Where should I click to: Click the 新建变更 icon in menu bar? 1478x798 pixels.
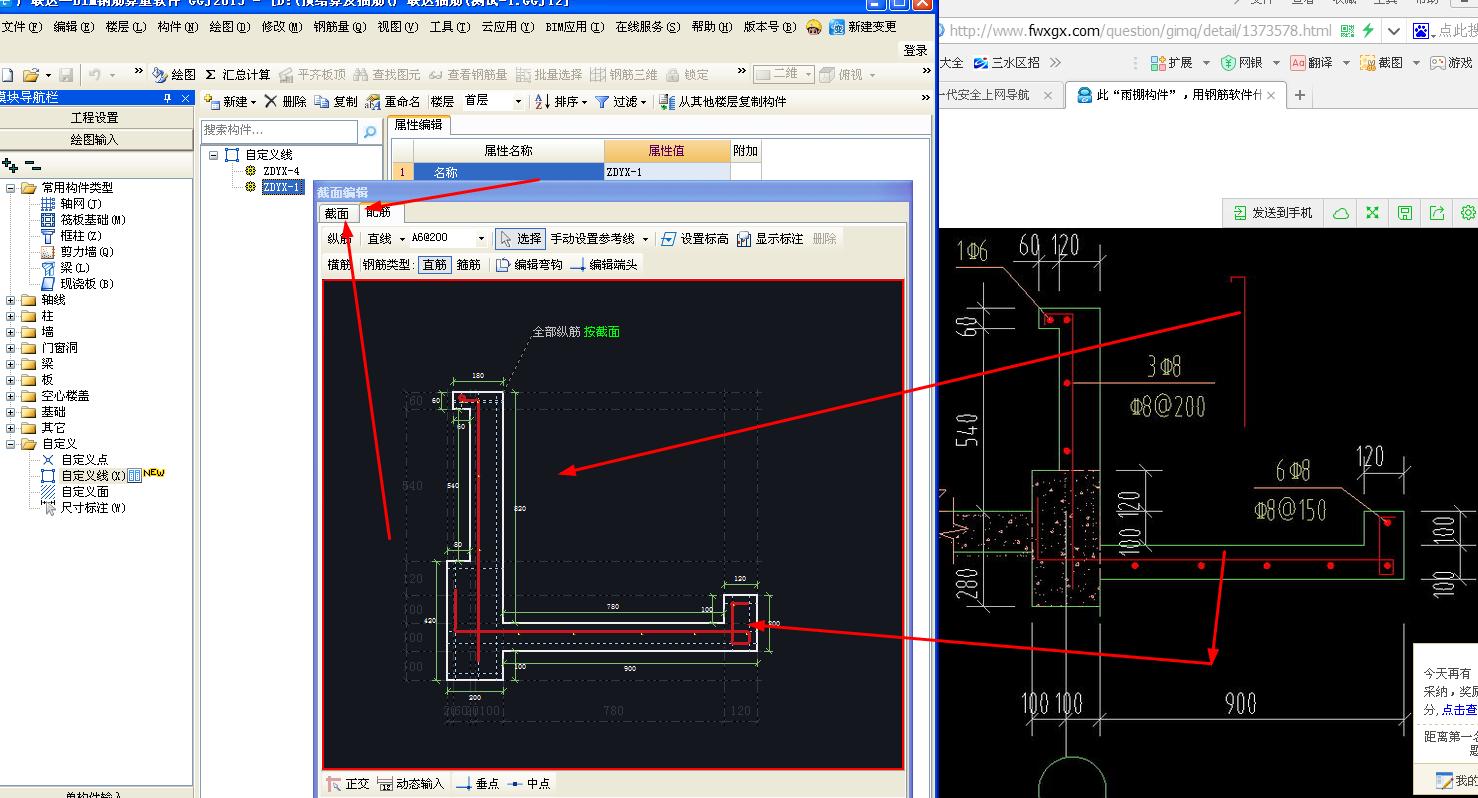pos(836,27)
